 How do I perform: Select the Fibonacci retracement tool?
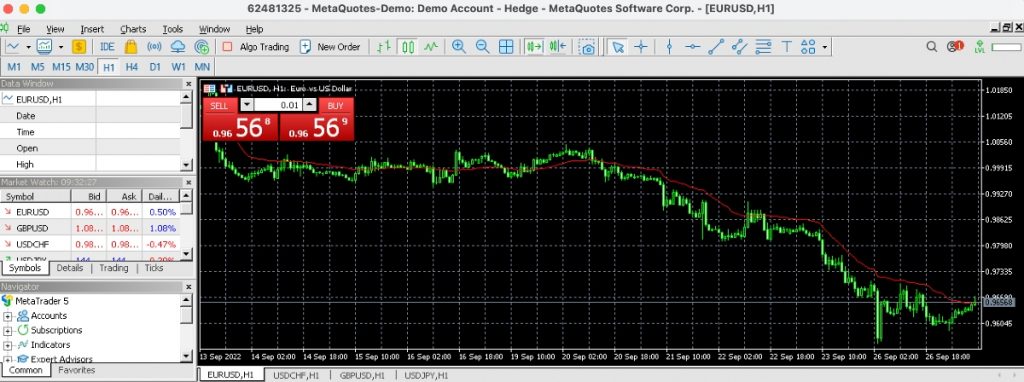coord(763,46)
